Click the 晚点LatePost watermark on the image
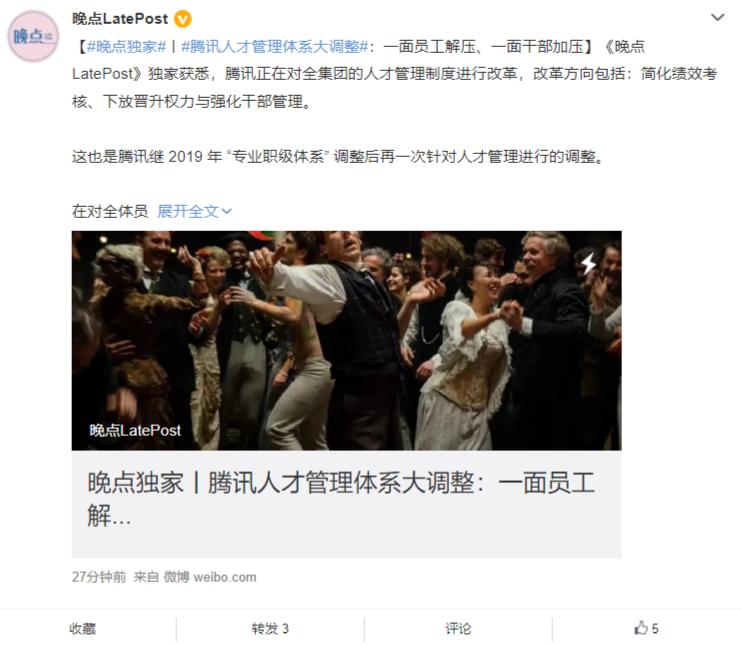741x645 pixels. pyautogui.click(x=135, y=430)
